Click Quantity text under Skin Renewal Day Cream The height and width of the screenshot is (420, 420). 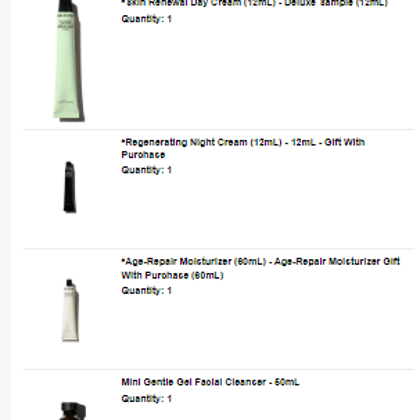(146, 19)
